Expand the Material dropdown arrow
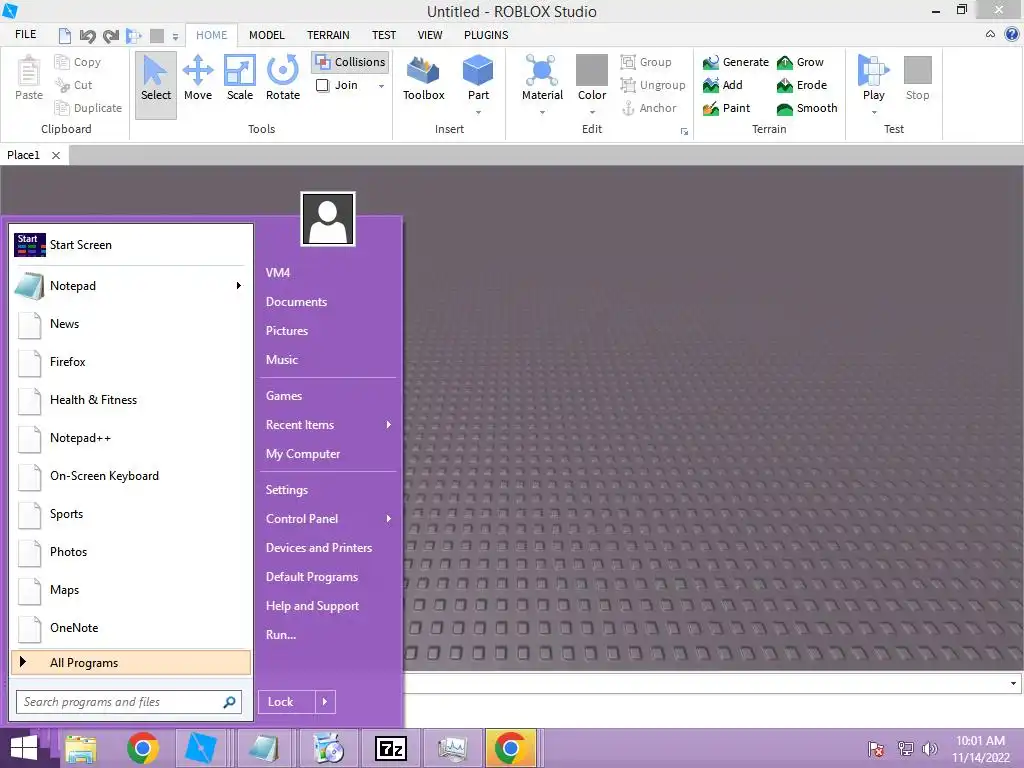 click(x=542, y=112)
